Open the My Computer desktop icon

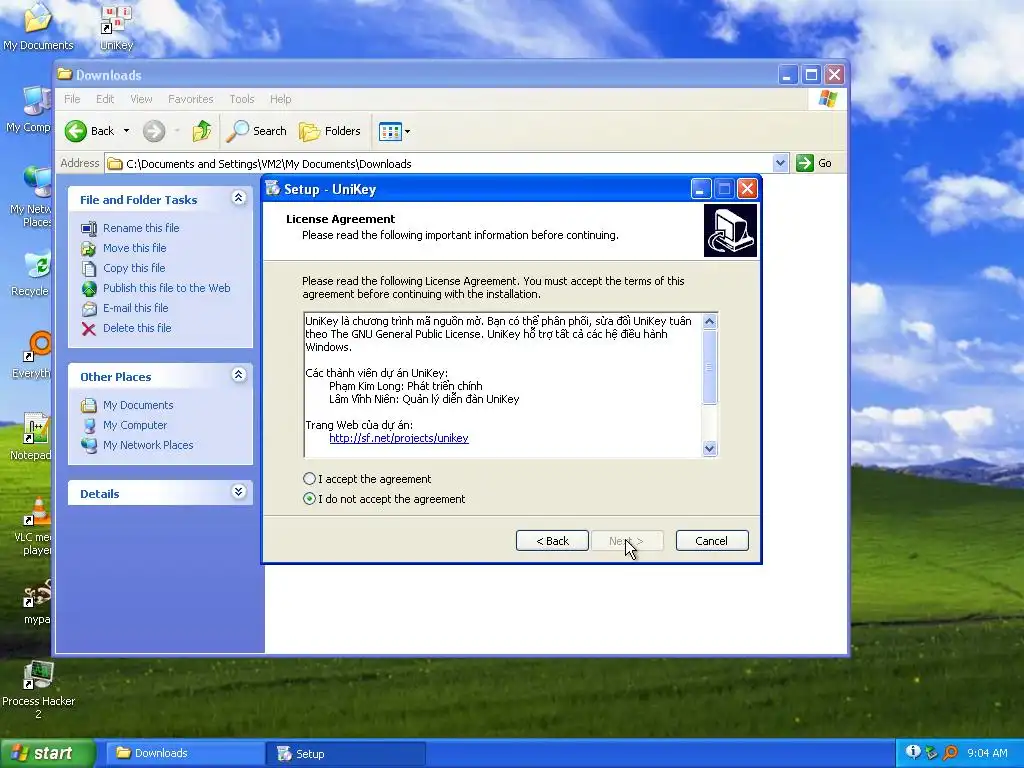pyautogui.click(x=36, y=102)
